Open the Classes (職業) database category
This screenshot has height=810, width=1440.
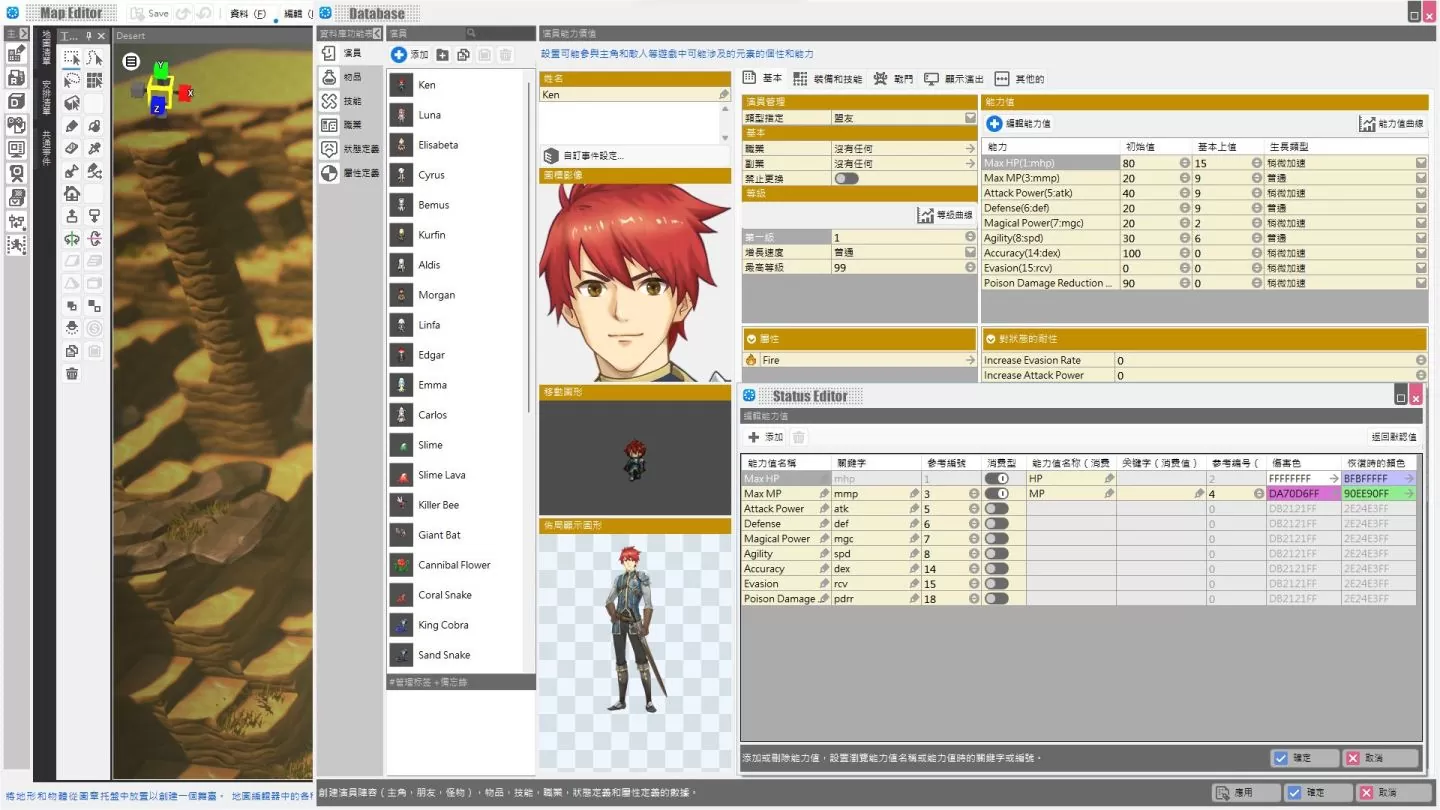[x=351, y=125]
